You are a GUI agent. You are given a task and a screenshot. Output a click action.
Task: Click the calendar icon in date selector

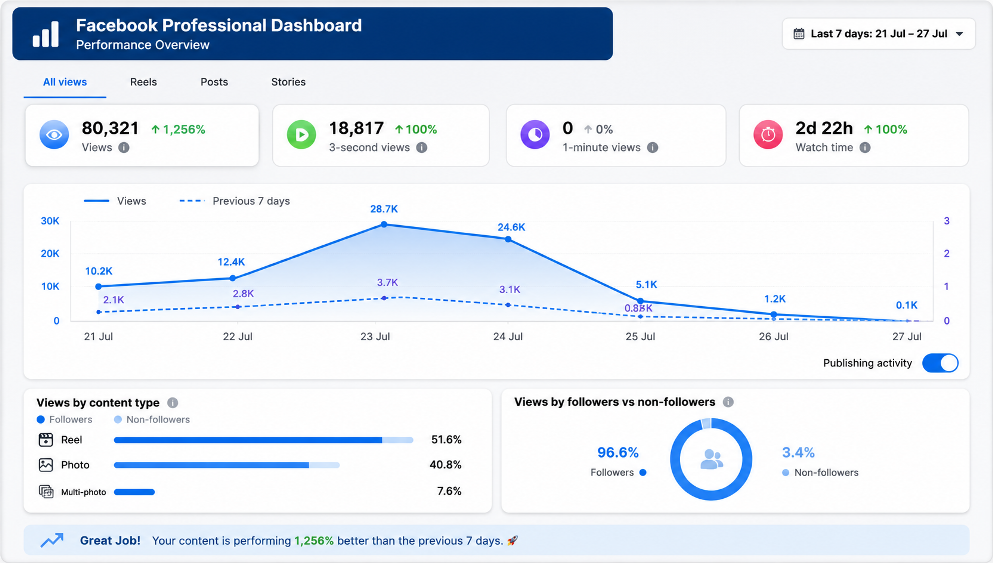[799, 34]
